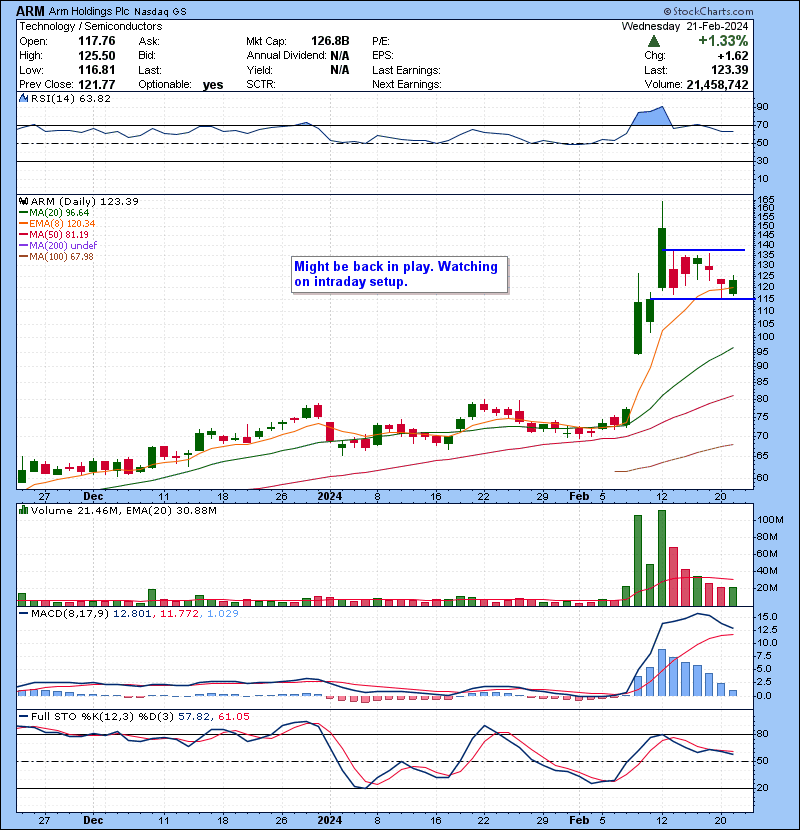Click the volume bars icon beside Volume label
The width and height of the screenshot is (800, 830).
(23, 511)
